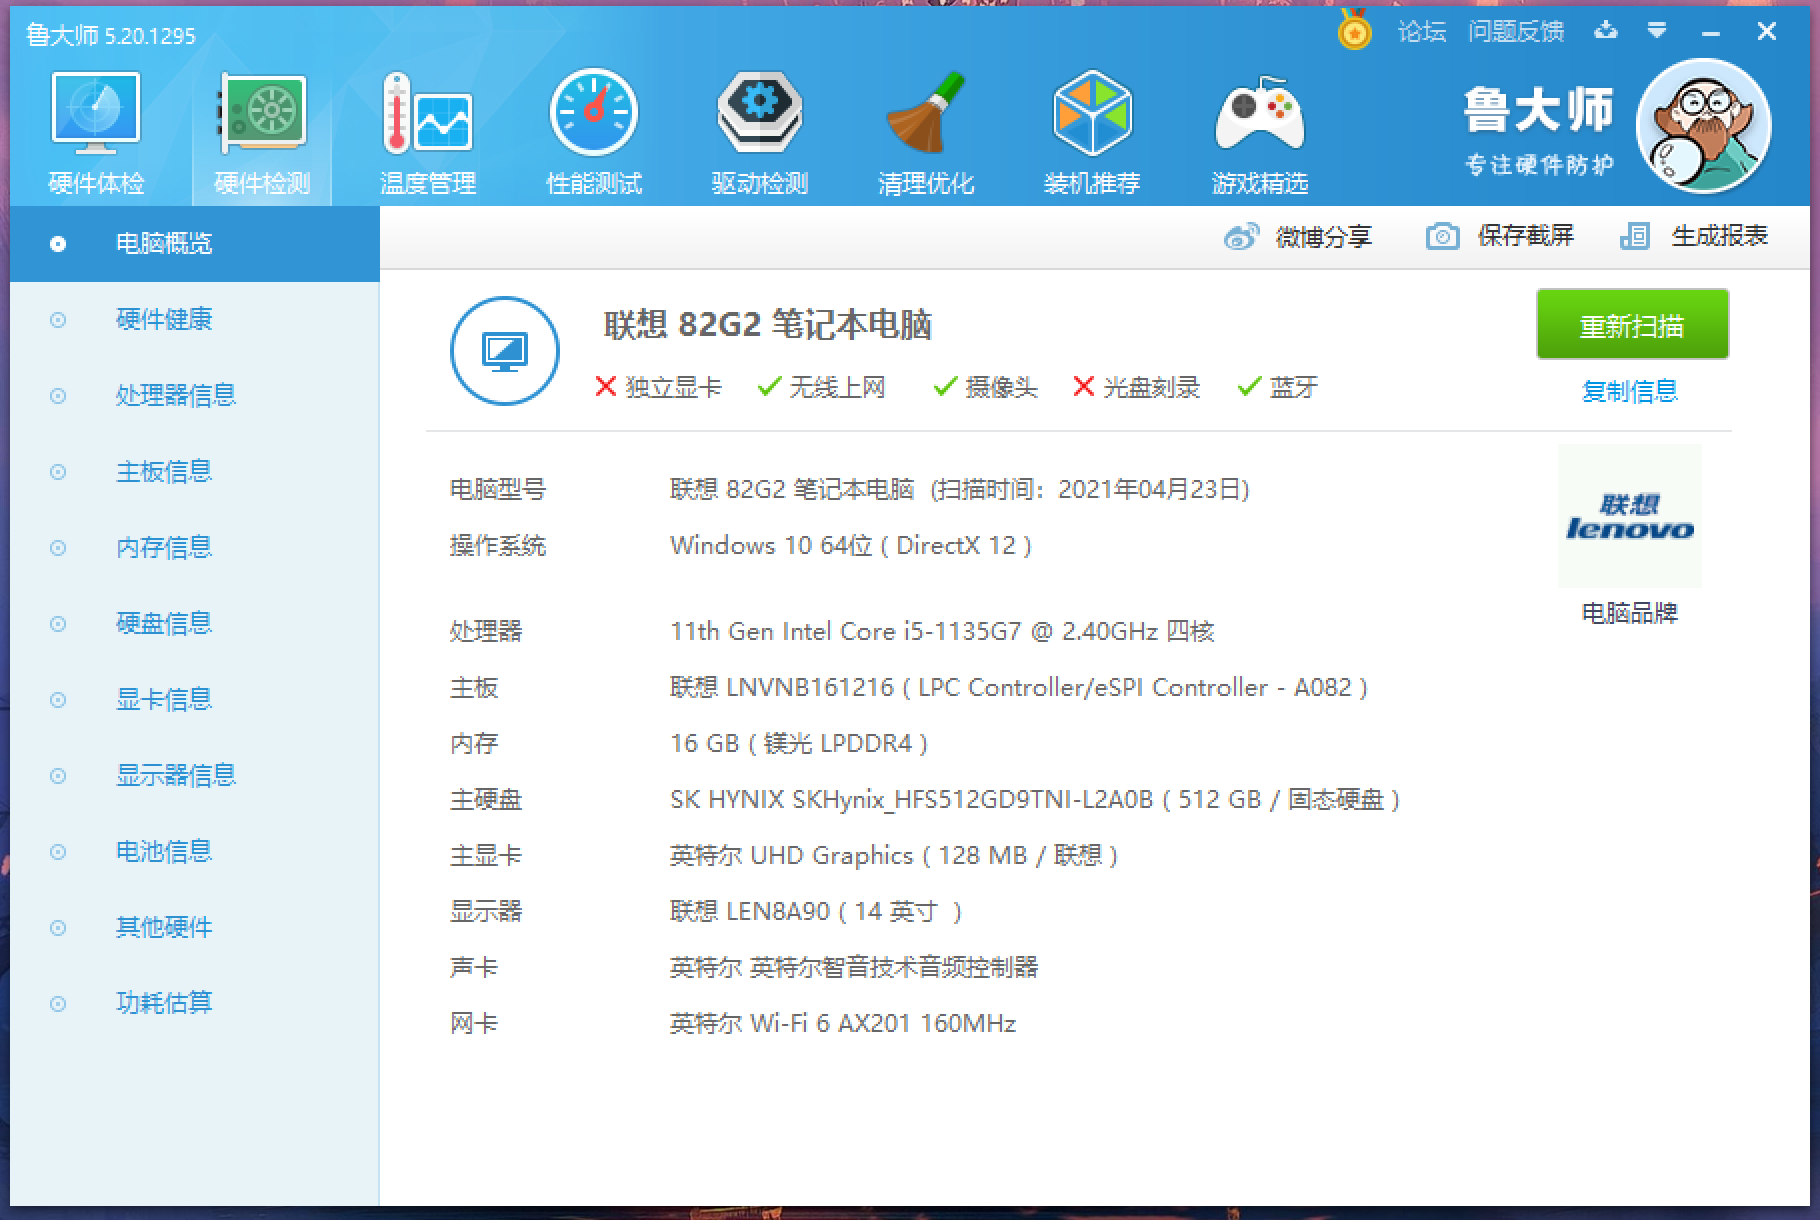
Task: Click the Lenovo brand logo
Action: coord(1630,516)
